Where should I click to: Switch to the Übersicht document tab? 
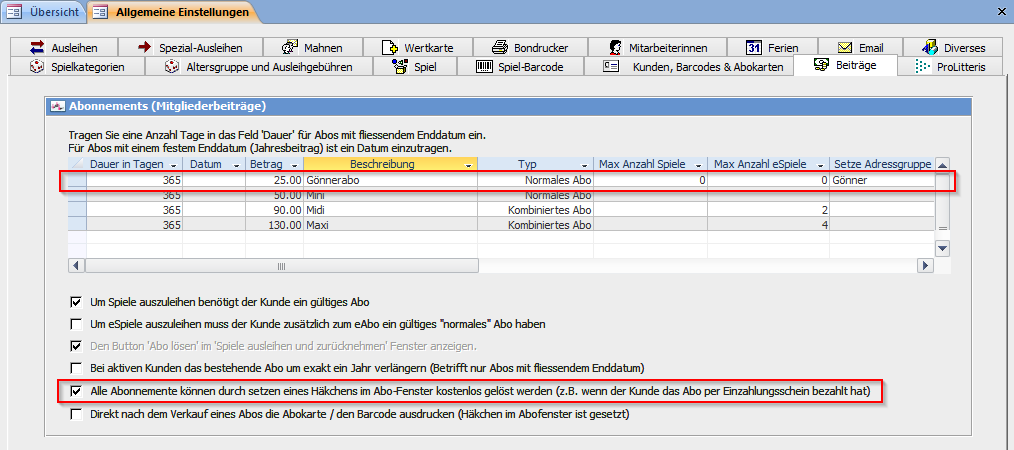(43, 12)
